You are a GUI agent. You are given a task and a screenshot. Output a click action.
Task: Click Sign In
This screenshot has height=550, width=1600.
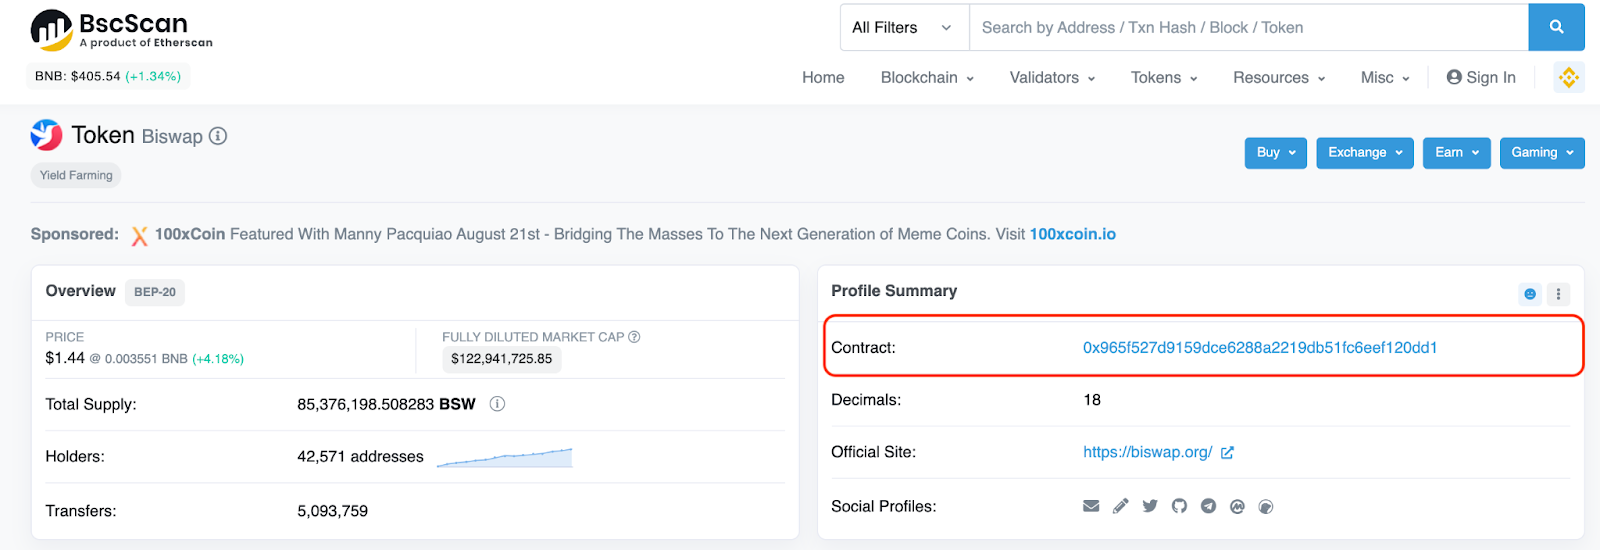[1481, 78]
